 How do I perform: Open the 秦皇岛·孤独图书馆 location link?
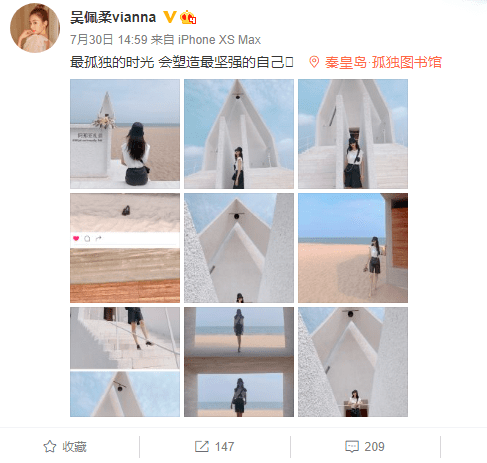[383, 62]
